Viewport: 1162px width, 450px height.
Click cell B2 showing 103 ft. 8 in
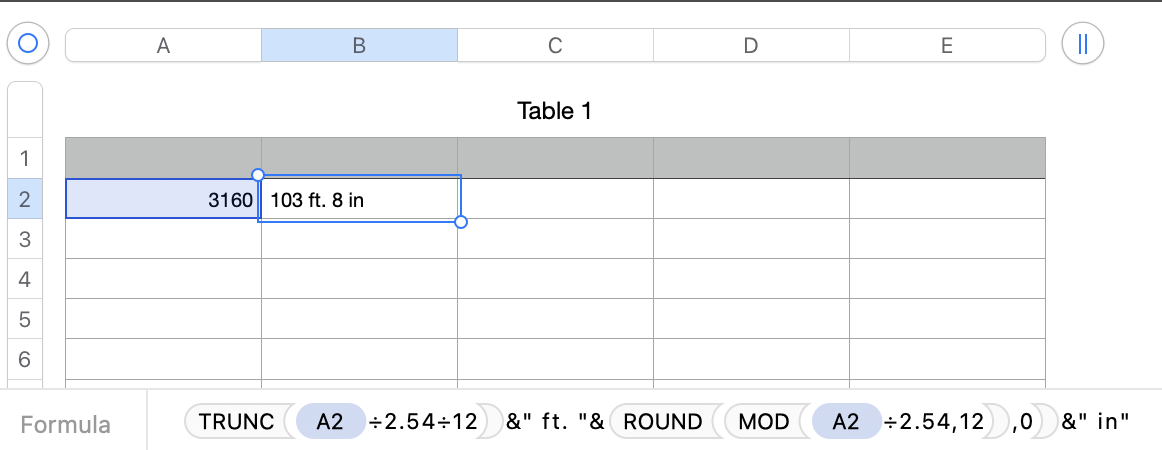(359, 199)
